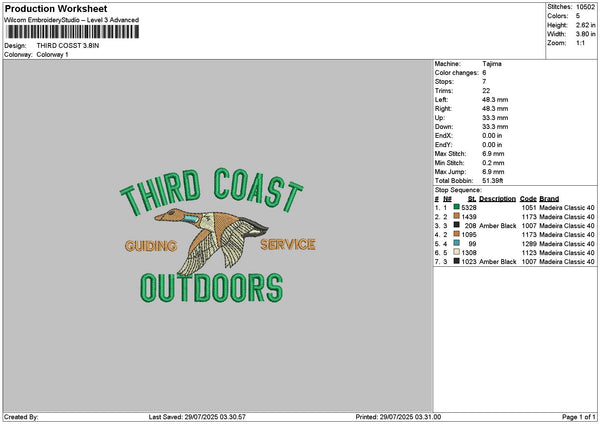600x424 pixels.
Task: Click 'Madeira Classic 40' in row 1
Action: [567, 208]
